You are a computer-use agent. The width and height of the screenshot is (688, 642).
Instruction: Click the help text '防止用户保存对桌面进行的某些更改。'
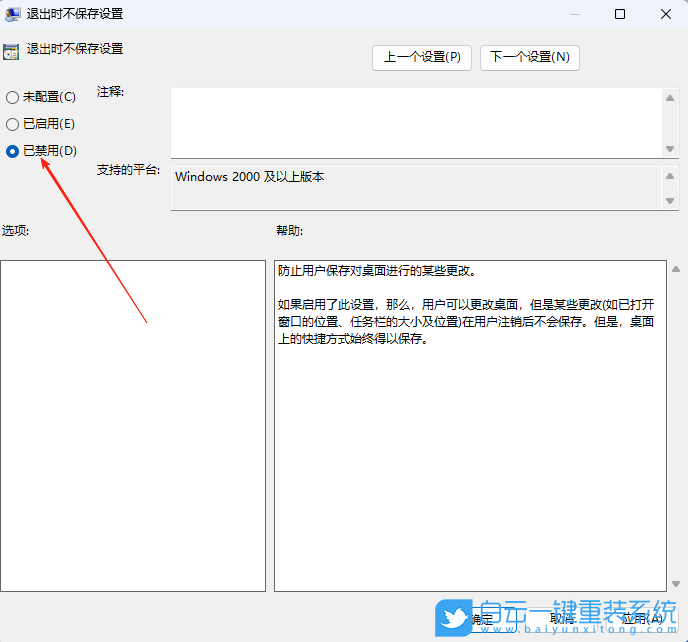(378, 271)
